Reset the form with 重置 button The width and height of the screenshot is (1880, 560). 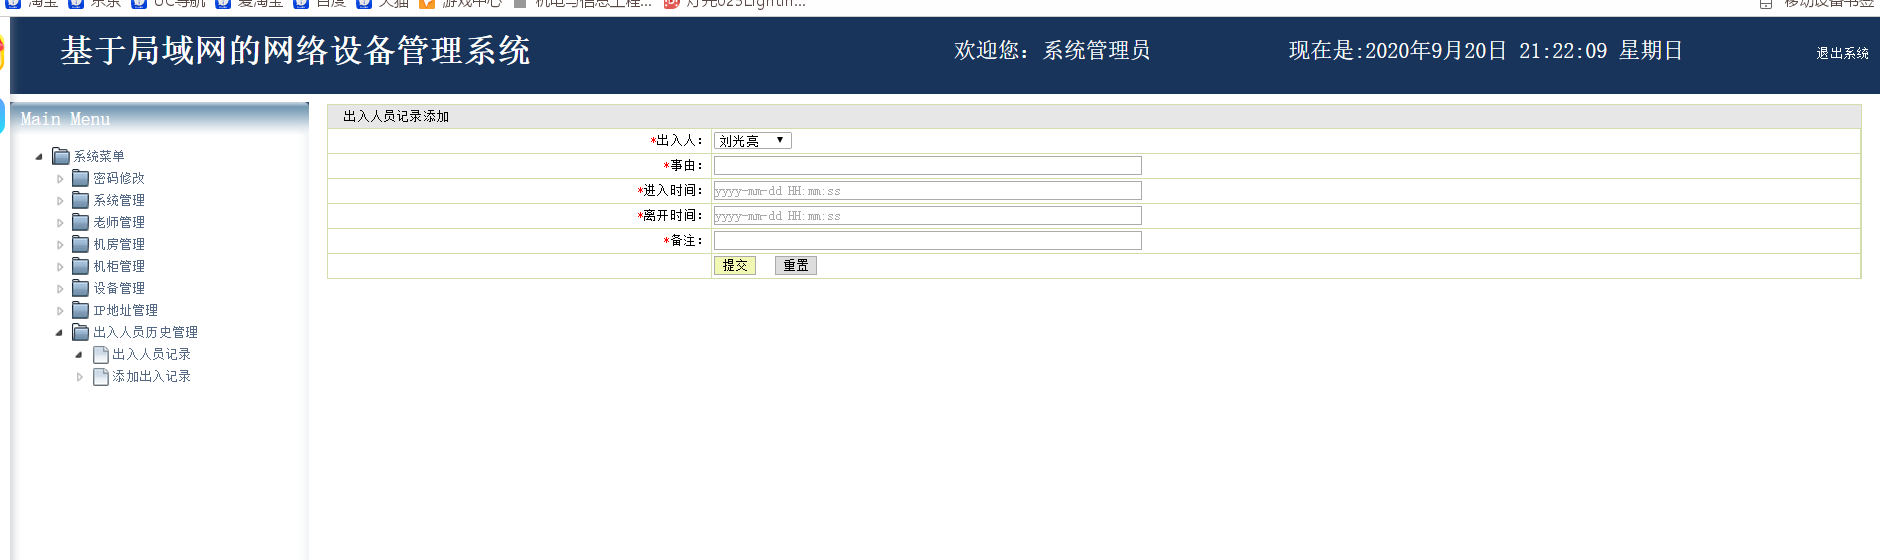[796, 265]
